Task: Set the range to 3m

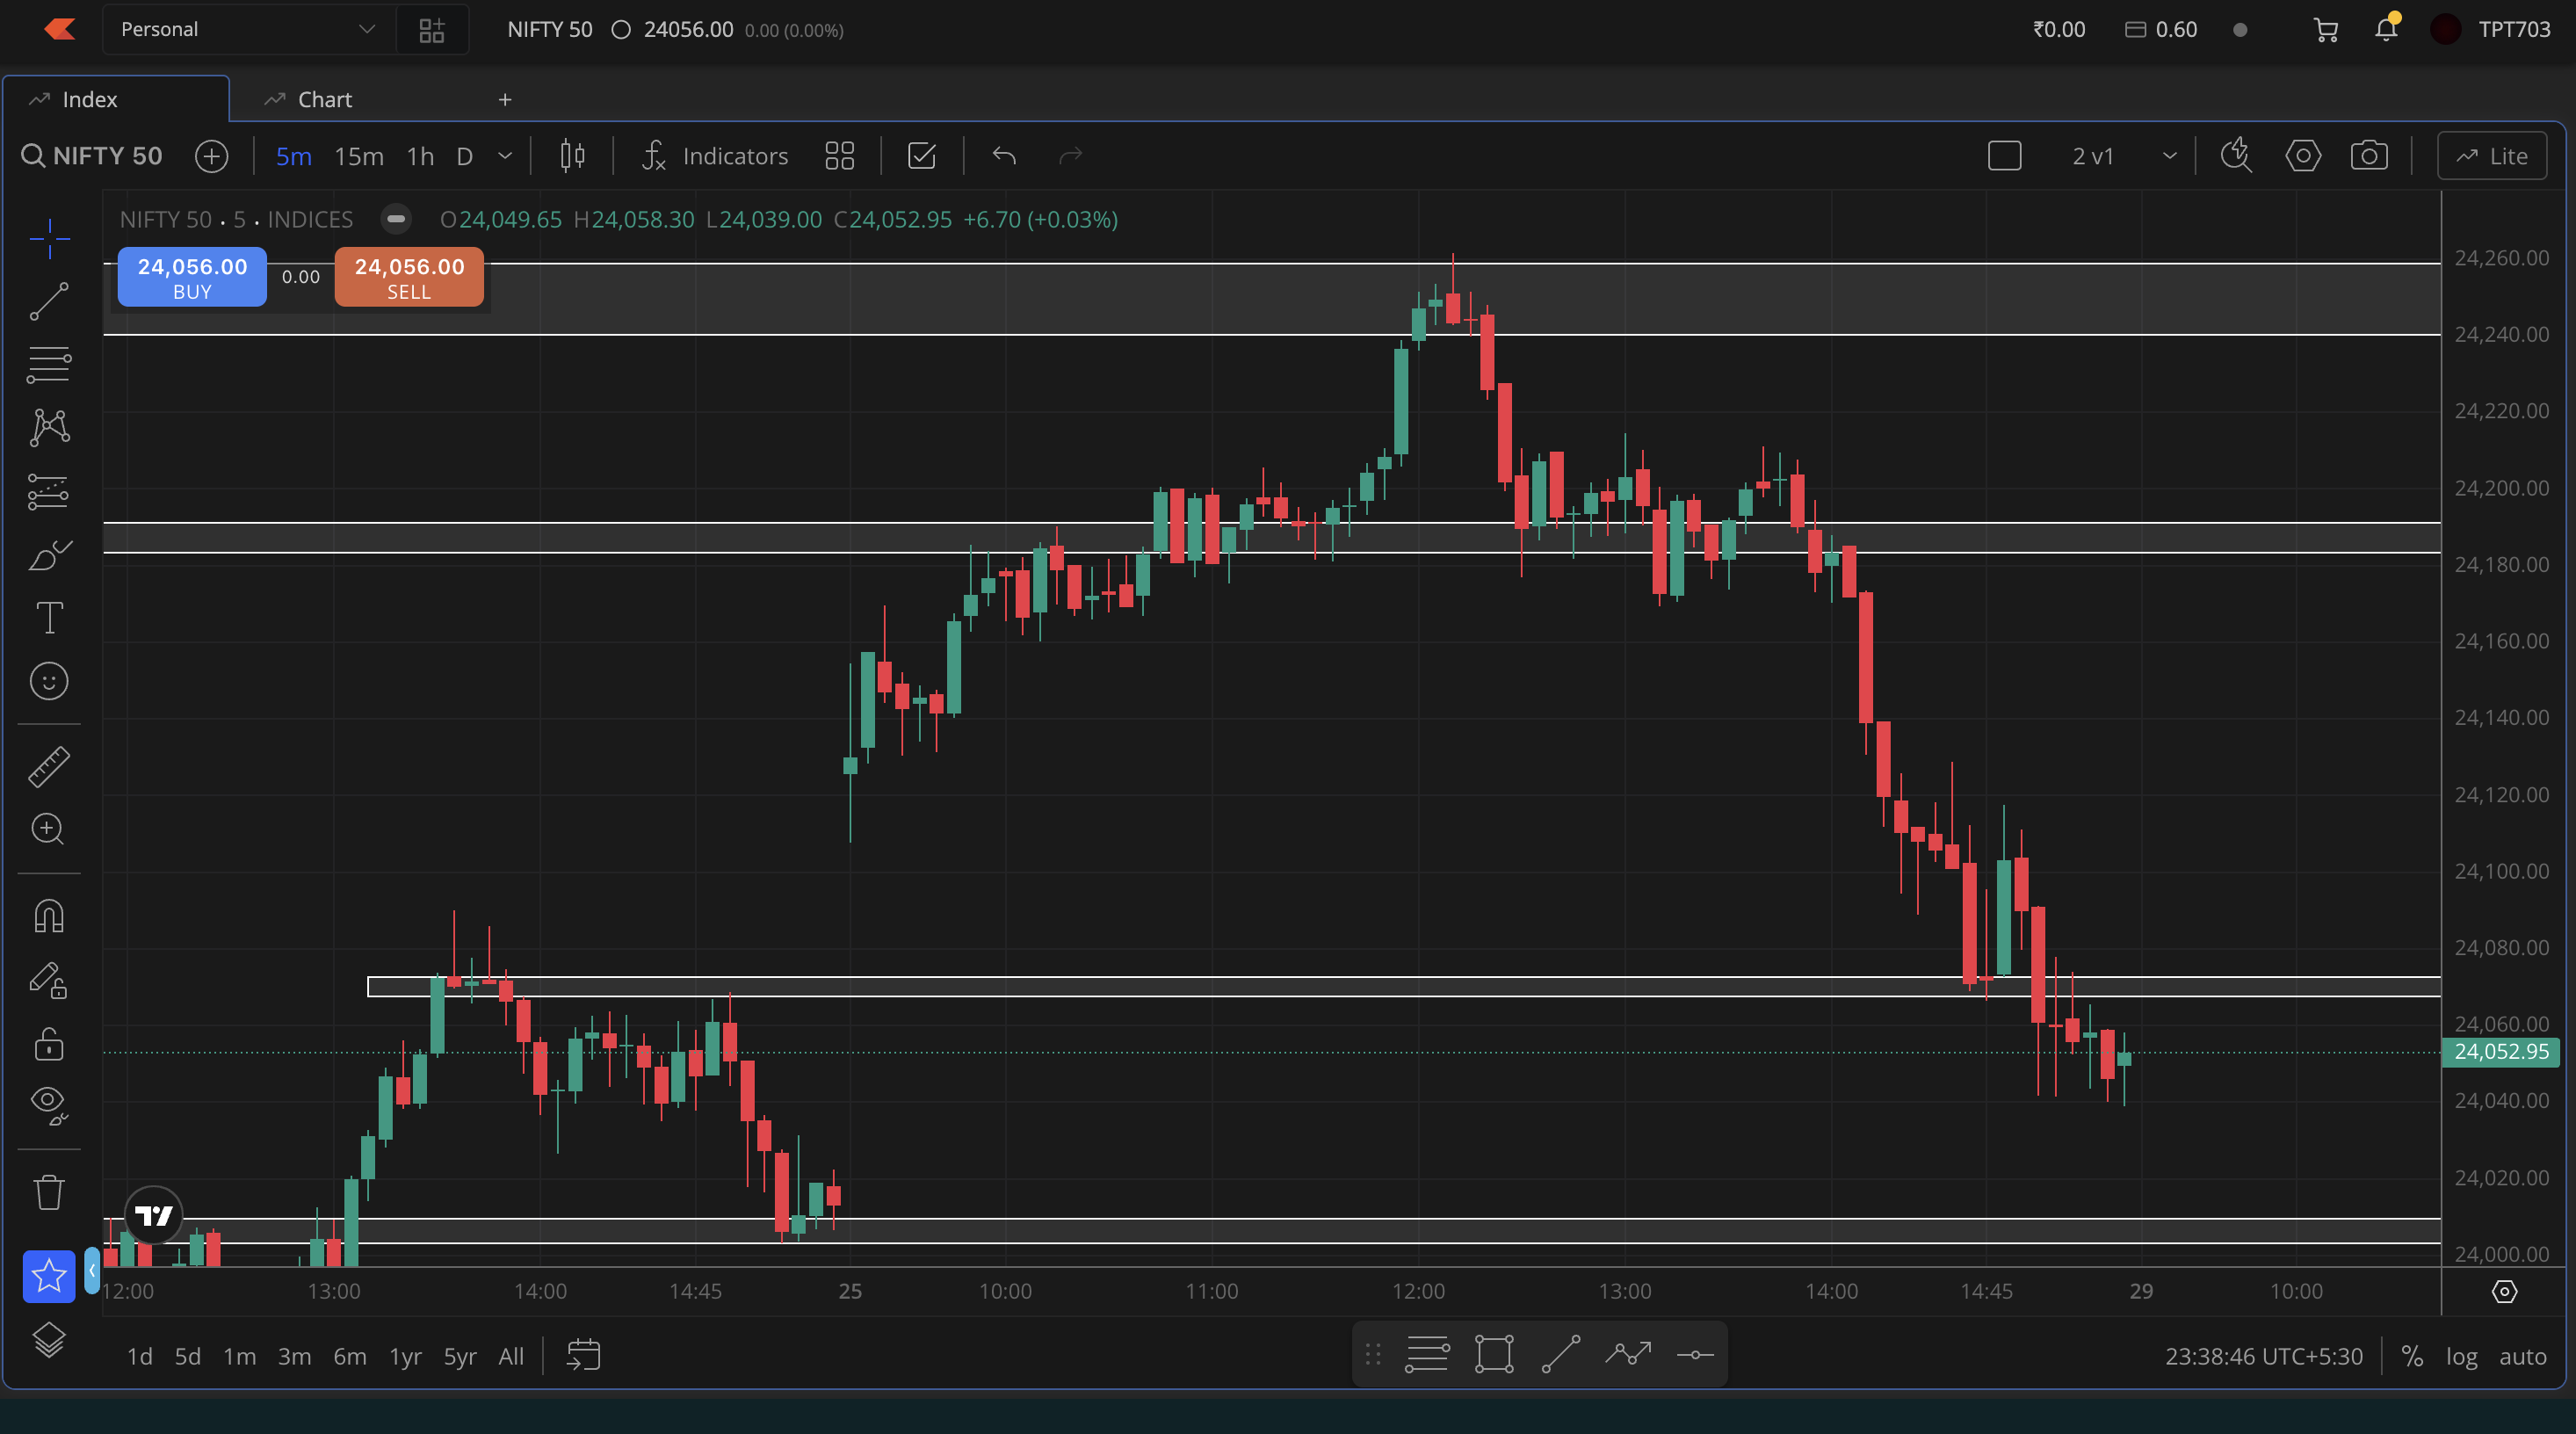Action: [294, 1356]
